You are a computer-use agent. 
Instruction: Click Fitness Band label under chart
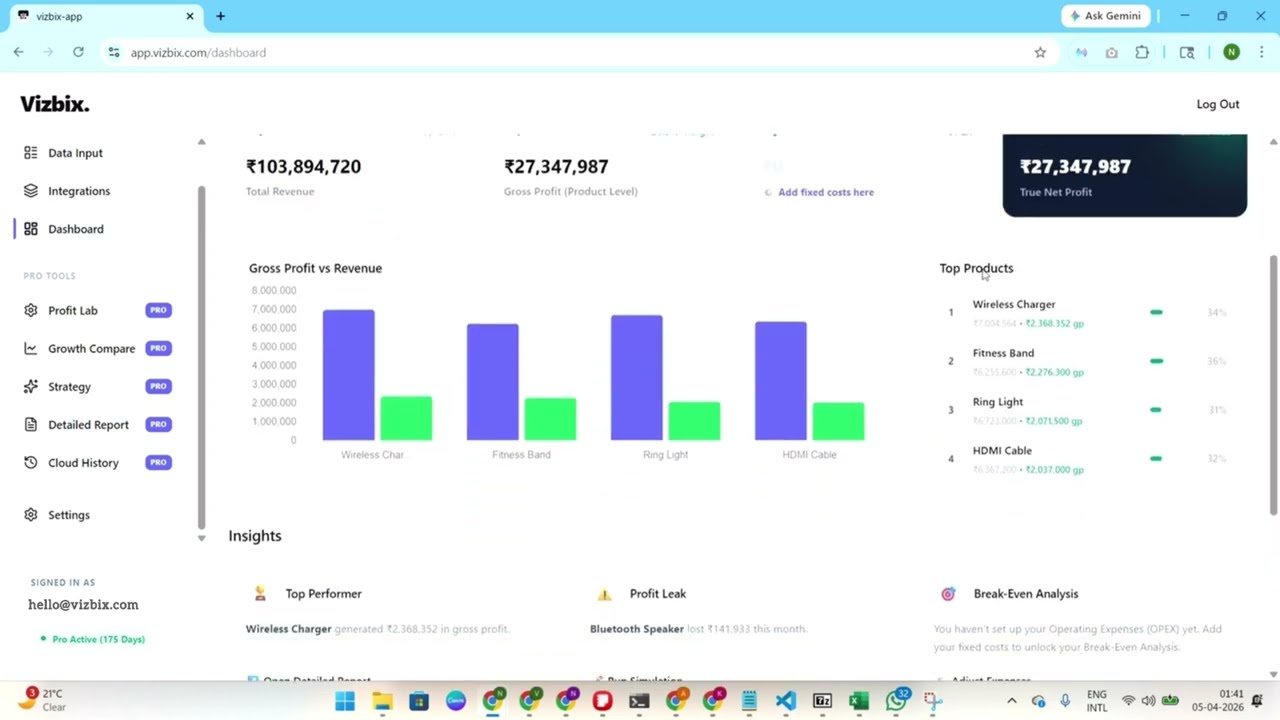521,454
